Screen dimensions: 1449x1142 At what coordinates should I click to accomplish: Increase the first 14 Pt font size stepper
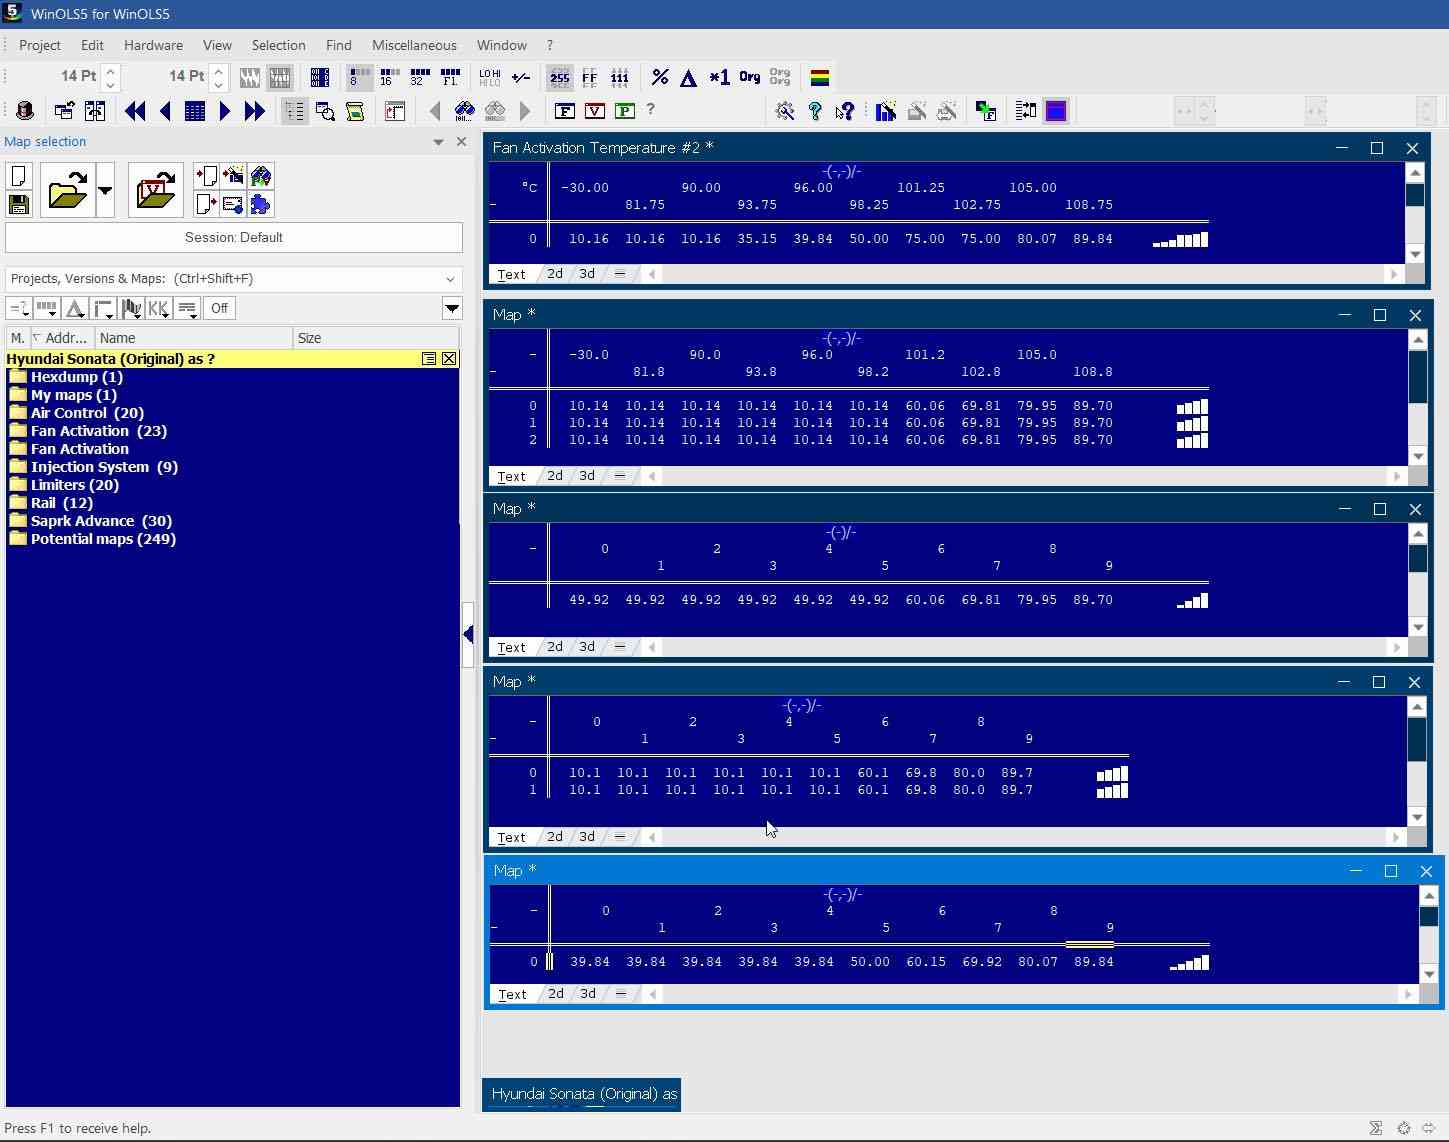(x=111, y=70)
